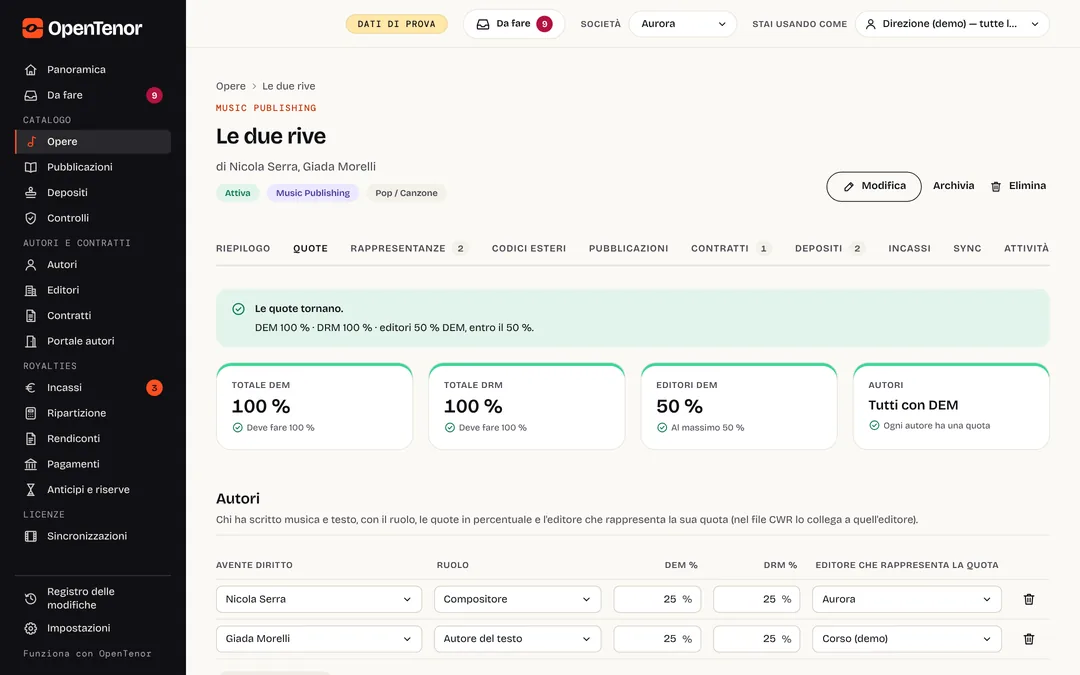1080x675 pixels.
Task: Open the Attività tab
Action: click(x=1026, y=249)
